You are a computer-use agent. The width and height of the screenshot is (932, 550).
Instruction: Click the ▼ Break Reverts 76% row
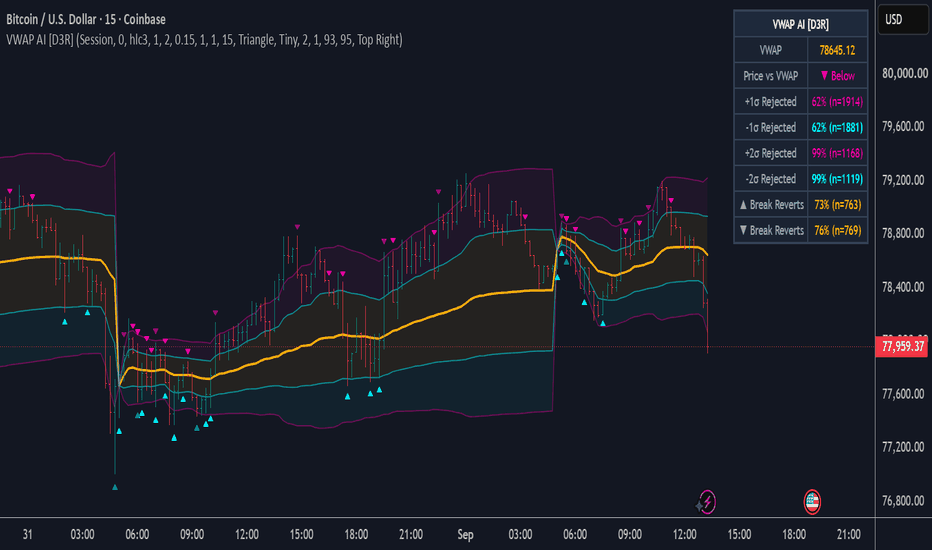pyautogui.click(x=801, y=231)
